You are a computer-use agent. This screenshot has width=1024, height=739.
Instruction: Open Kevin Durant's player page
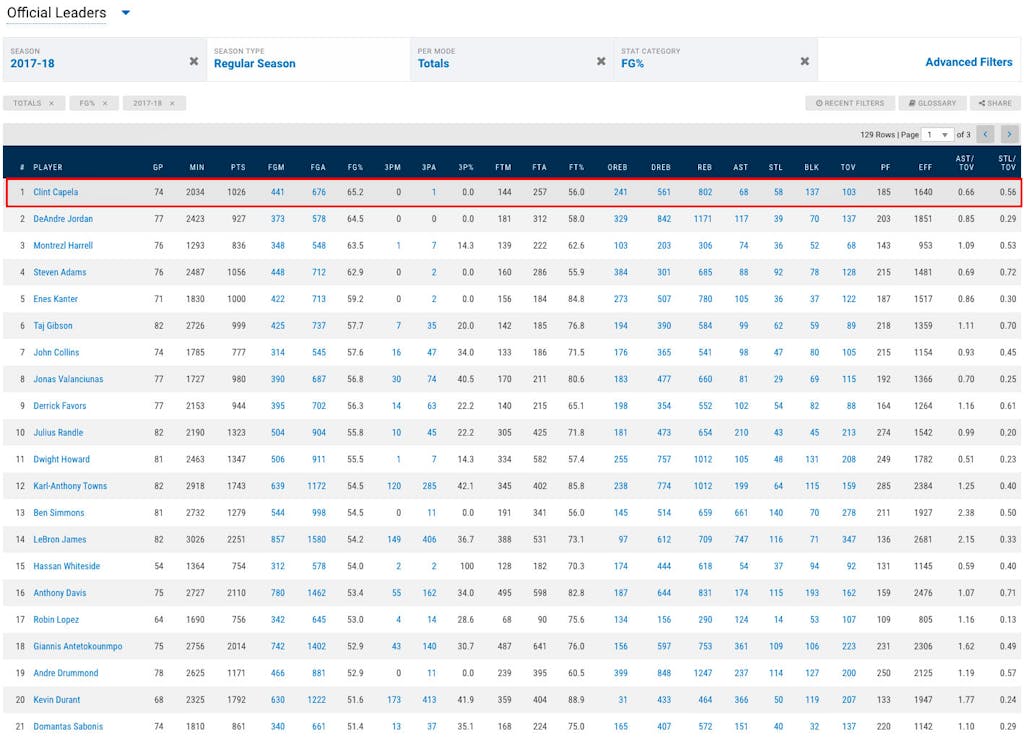click(x=57, y=700)
